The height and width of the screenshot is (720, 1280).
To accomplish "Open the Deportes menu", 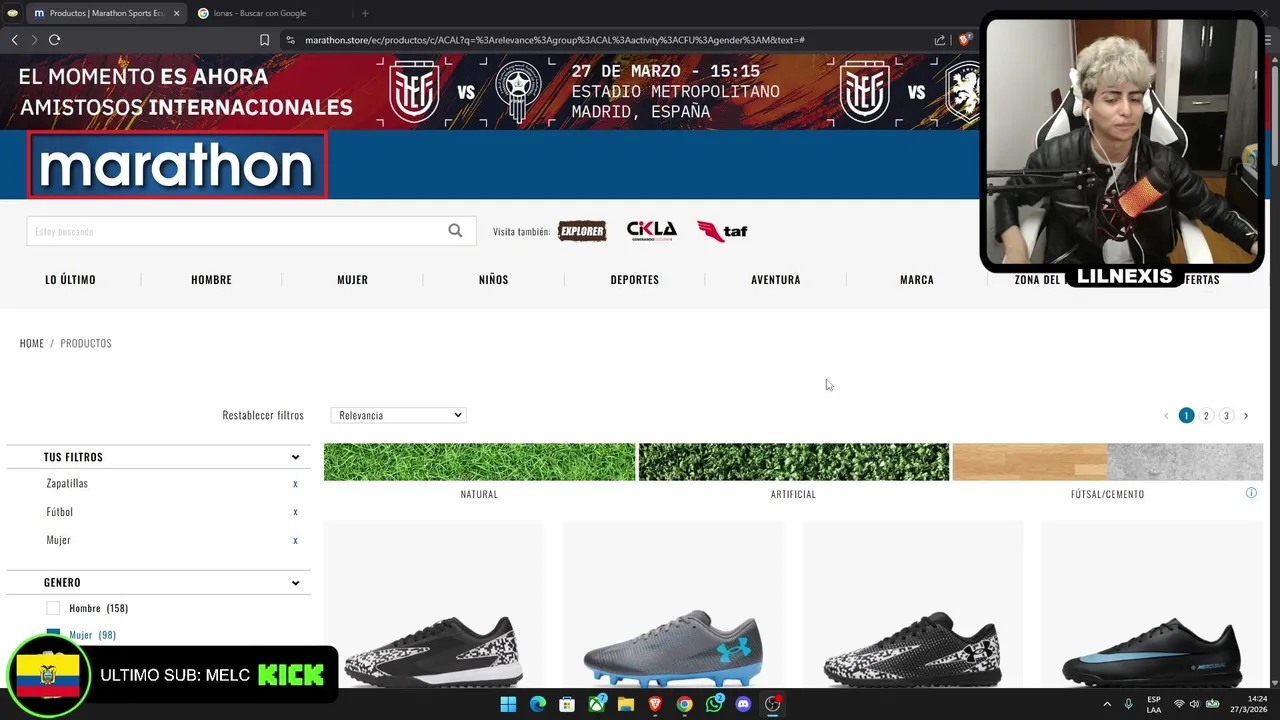I will click(x=634, y=280).
